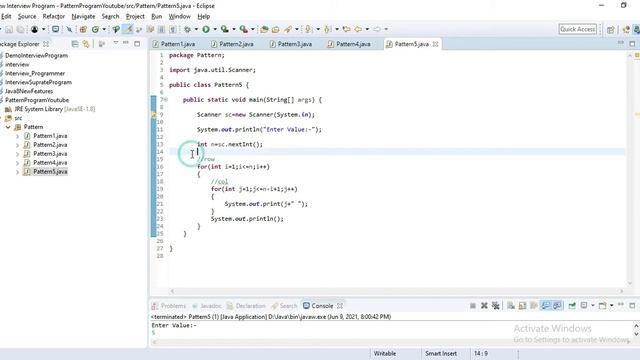
Task: Click the editor vertical scrollbar
Action: [630, 169]
